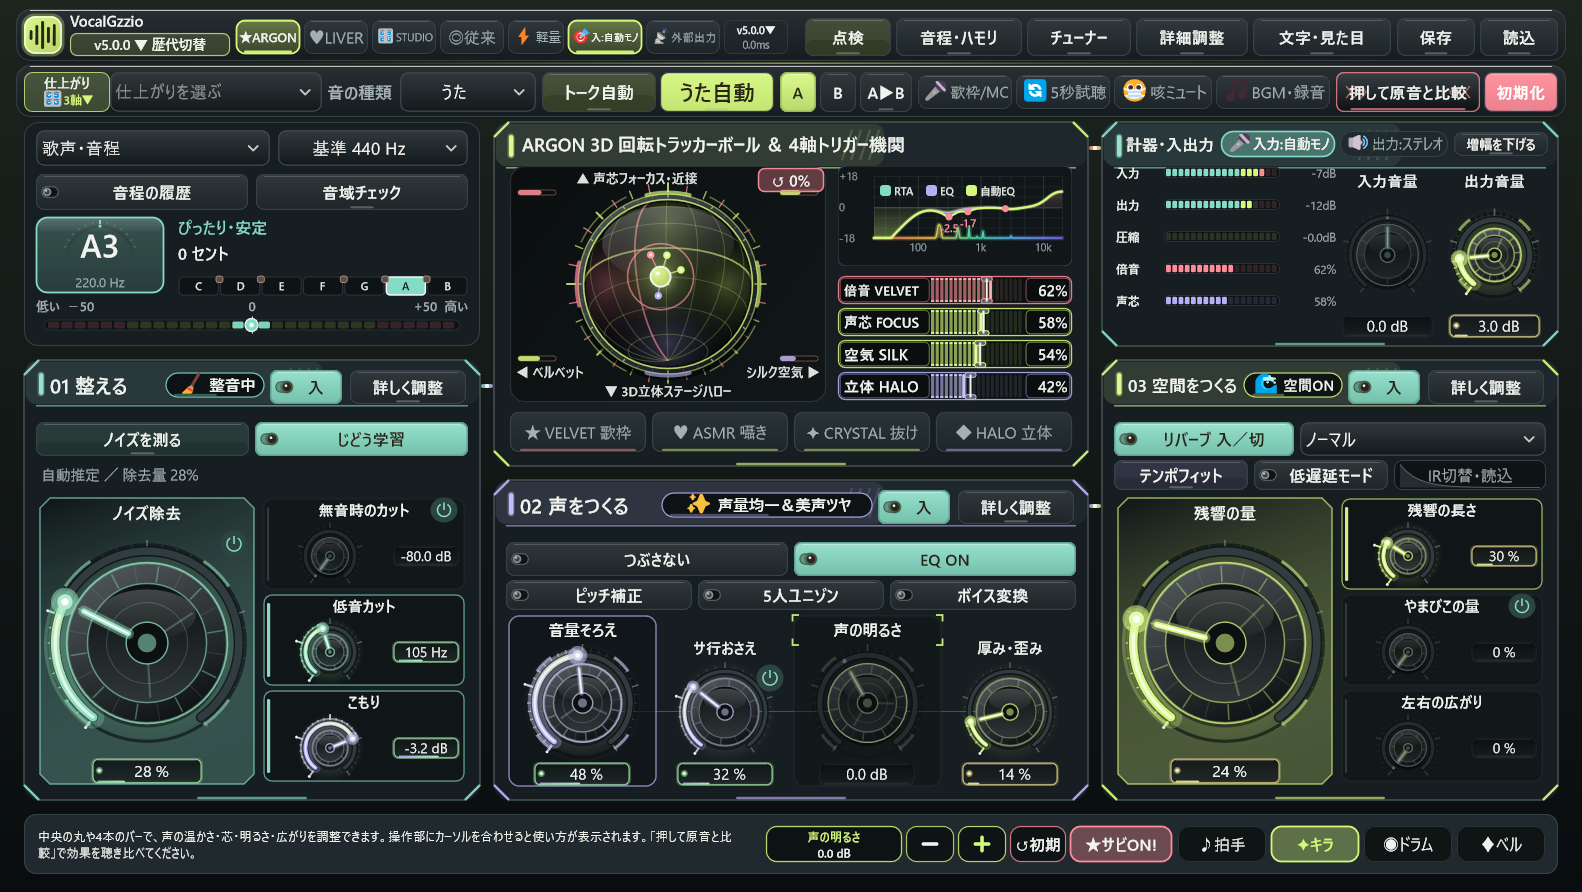Switch to the LIVER heart mode

336,37
